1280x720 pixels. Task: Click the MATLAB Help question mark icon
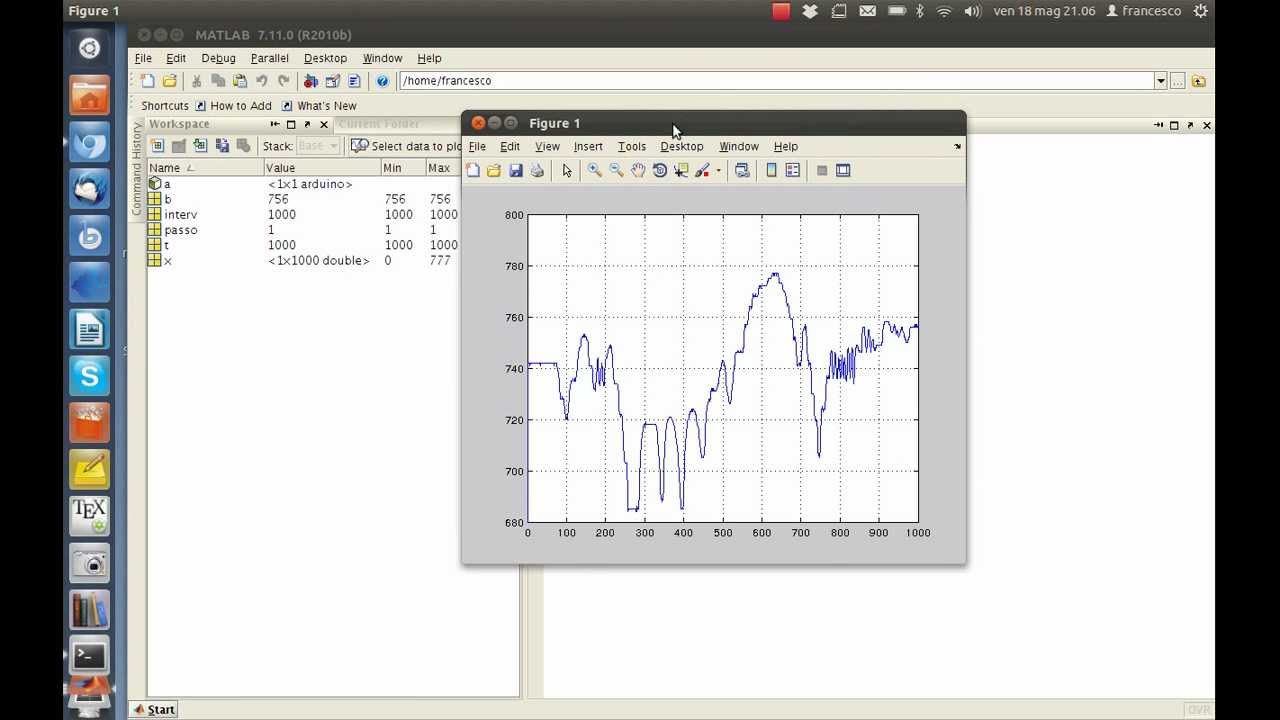point(382,81)
